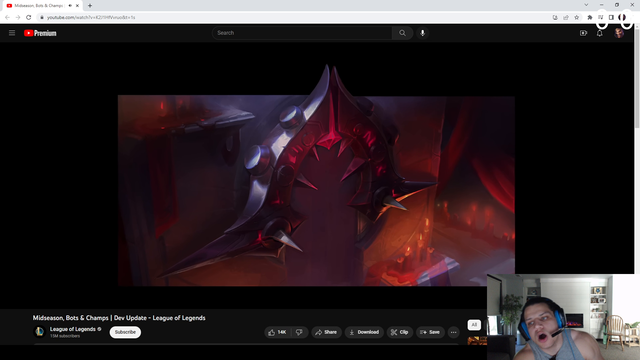Dislike the video with thumbs down
The image size is (640, 360).
299,332
